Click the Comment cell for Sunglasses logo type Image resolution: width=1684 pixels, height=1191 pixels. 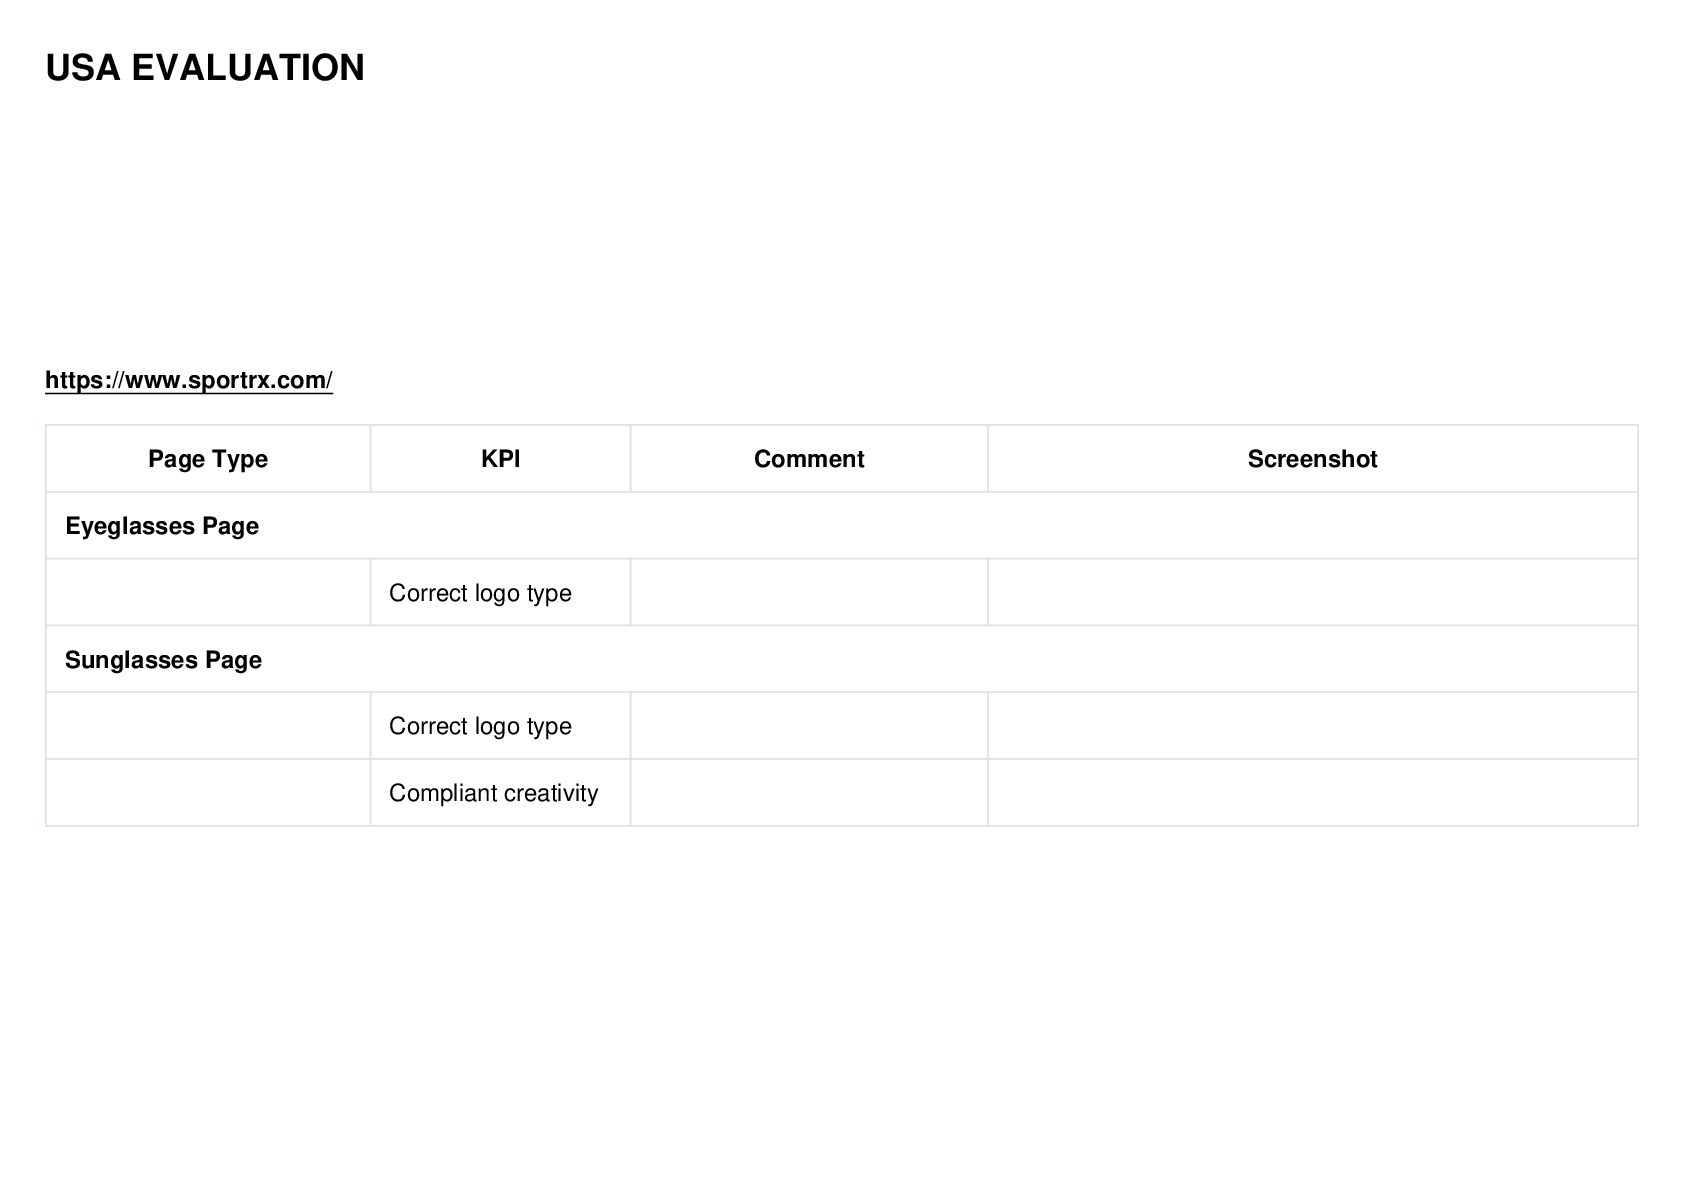(x=809, y=726)
